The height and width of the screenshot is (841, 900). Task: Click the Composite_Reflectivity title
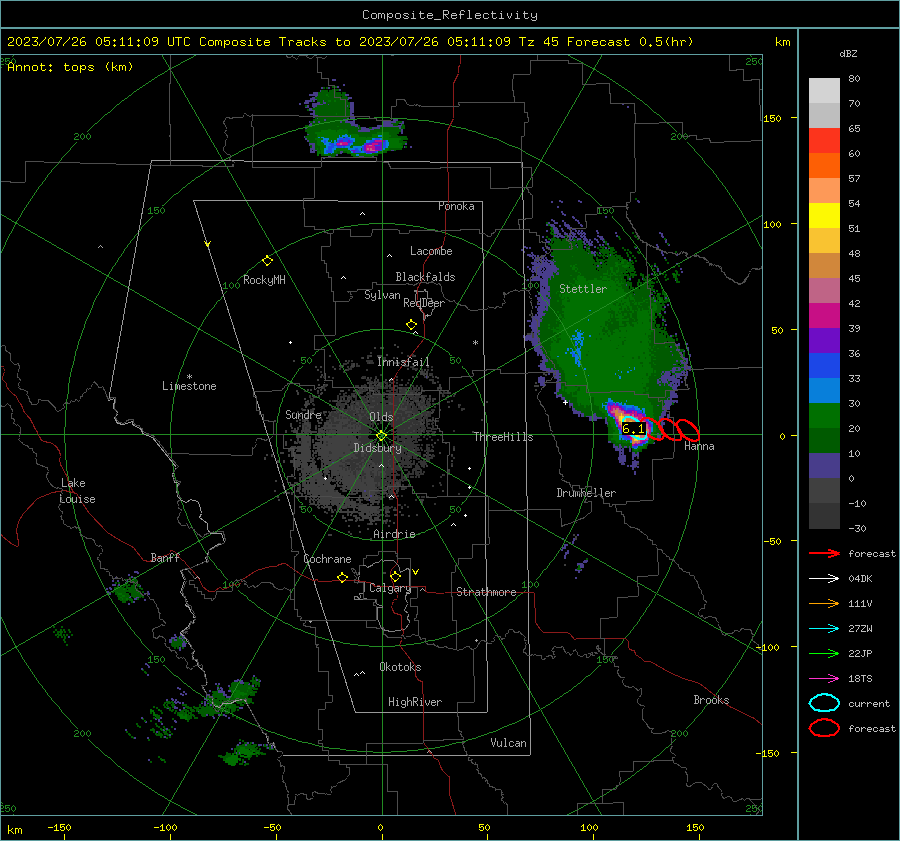point(449,15)
